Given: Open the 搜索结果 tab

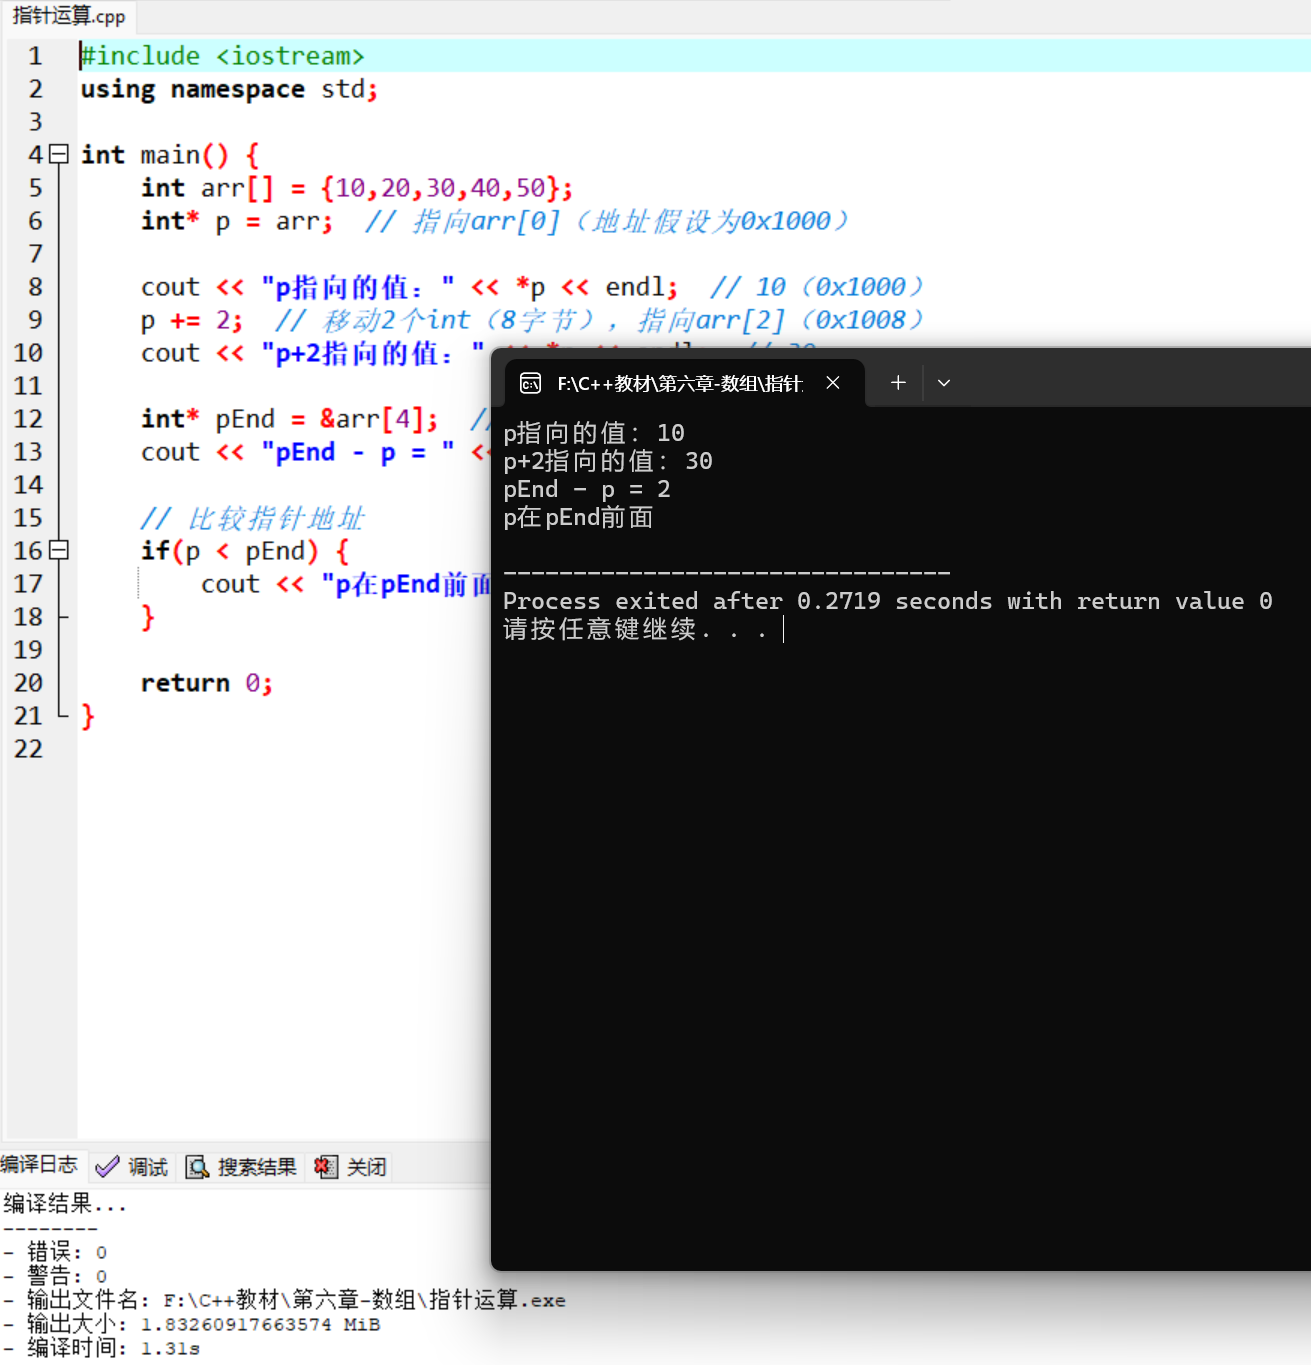Looking at the screenshot, I should [242, 1167].
